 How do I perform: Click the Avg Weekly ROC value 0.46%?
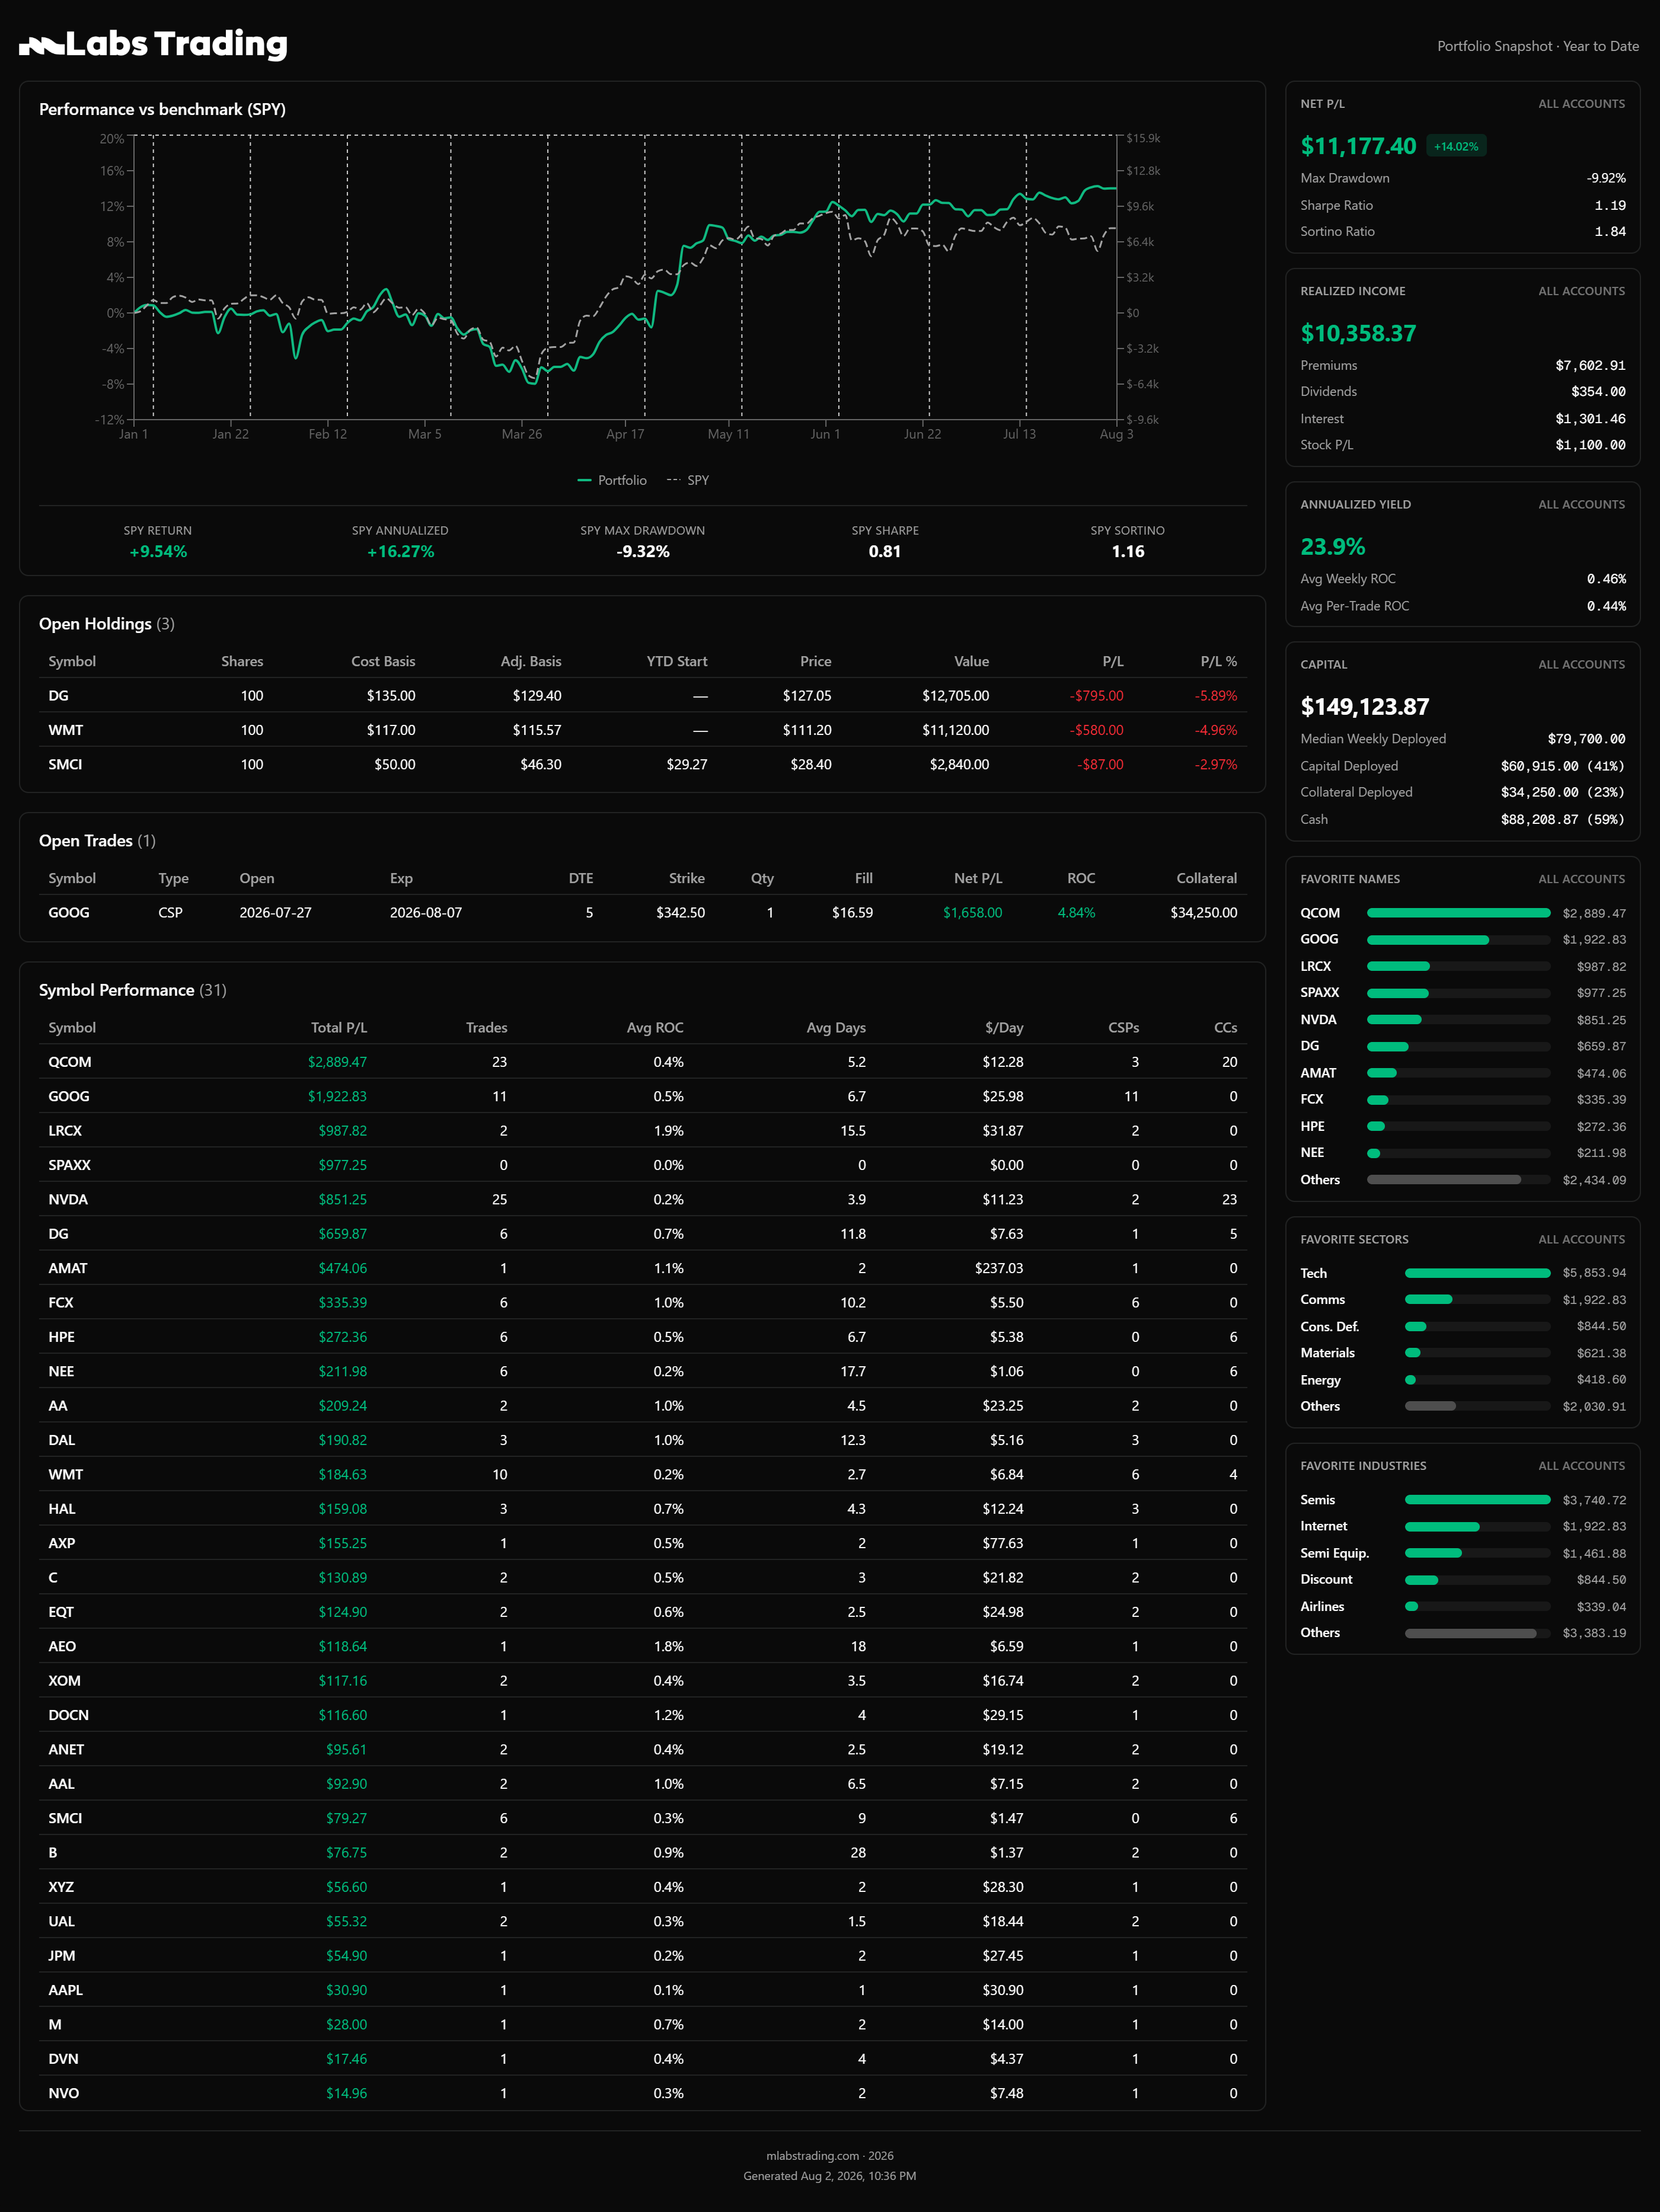click(x=1606, y=578)
